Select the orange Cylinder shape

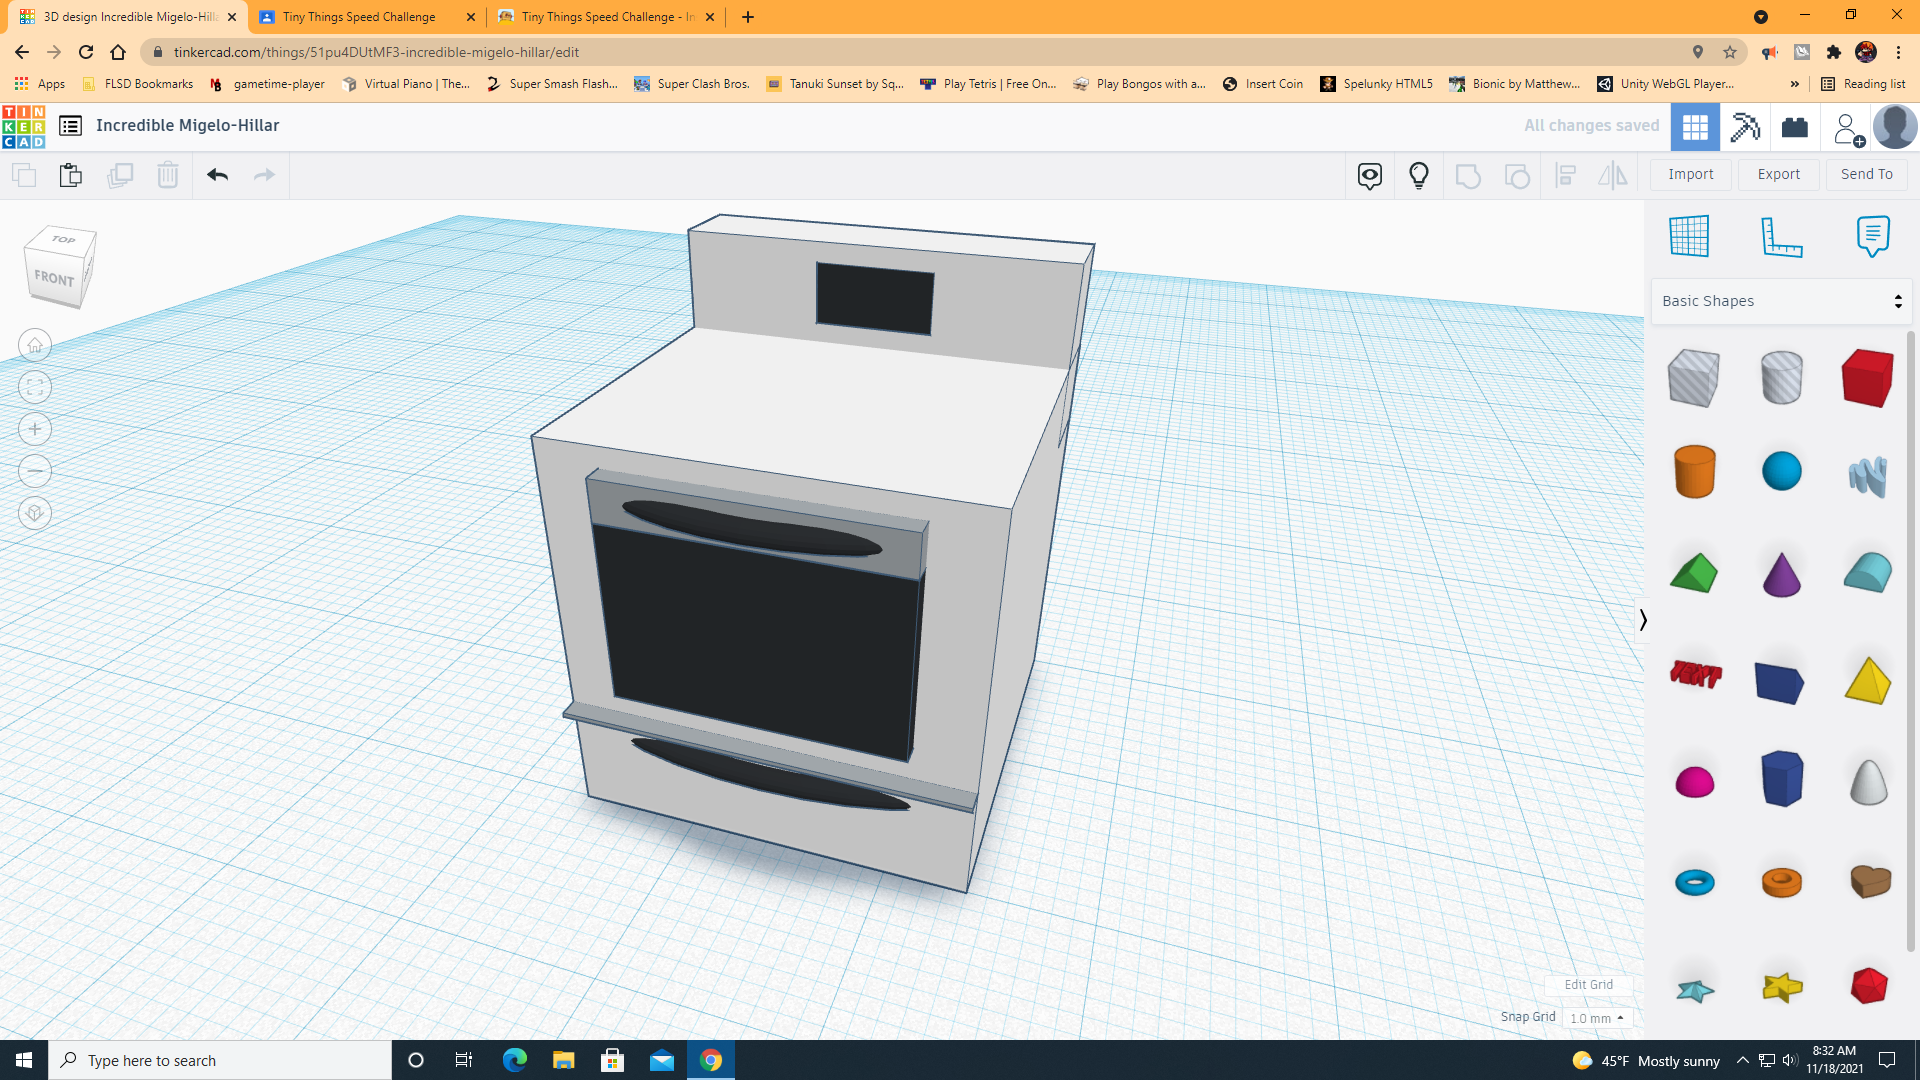coord(1694,471)
